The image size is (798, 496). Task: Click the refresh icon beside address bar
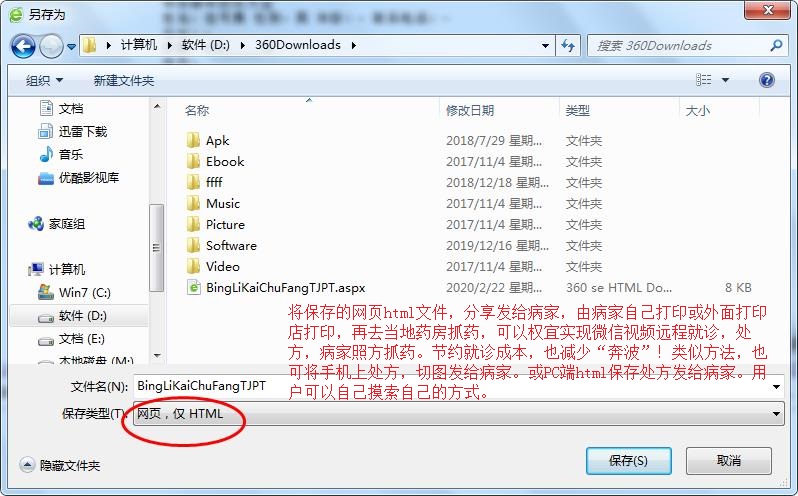(568, 46)
